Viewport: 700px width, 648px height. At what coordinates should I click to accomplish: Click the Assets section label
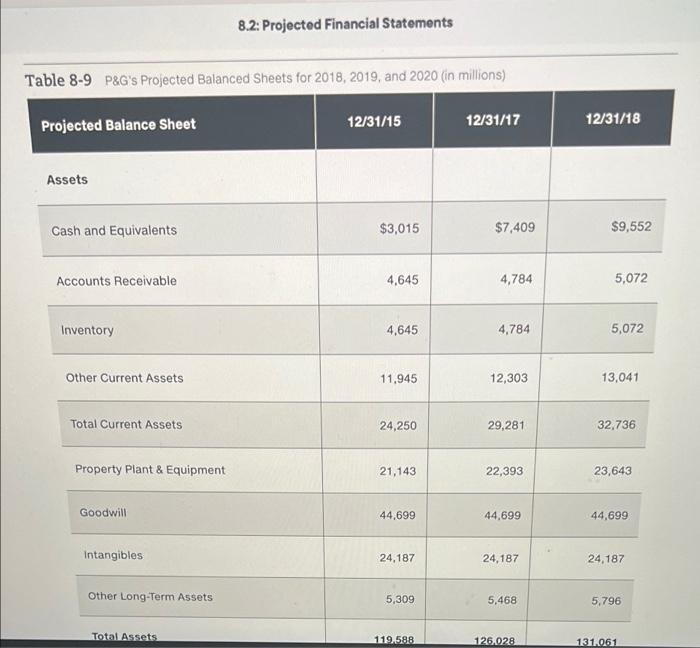click(67, 180)
